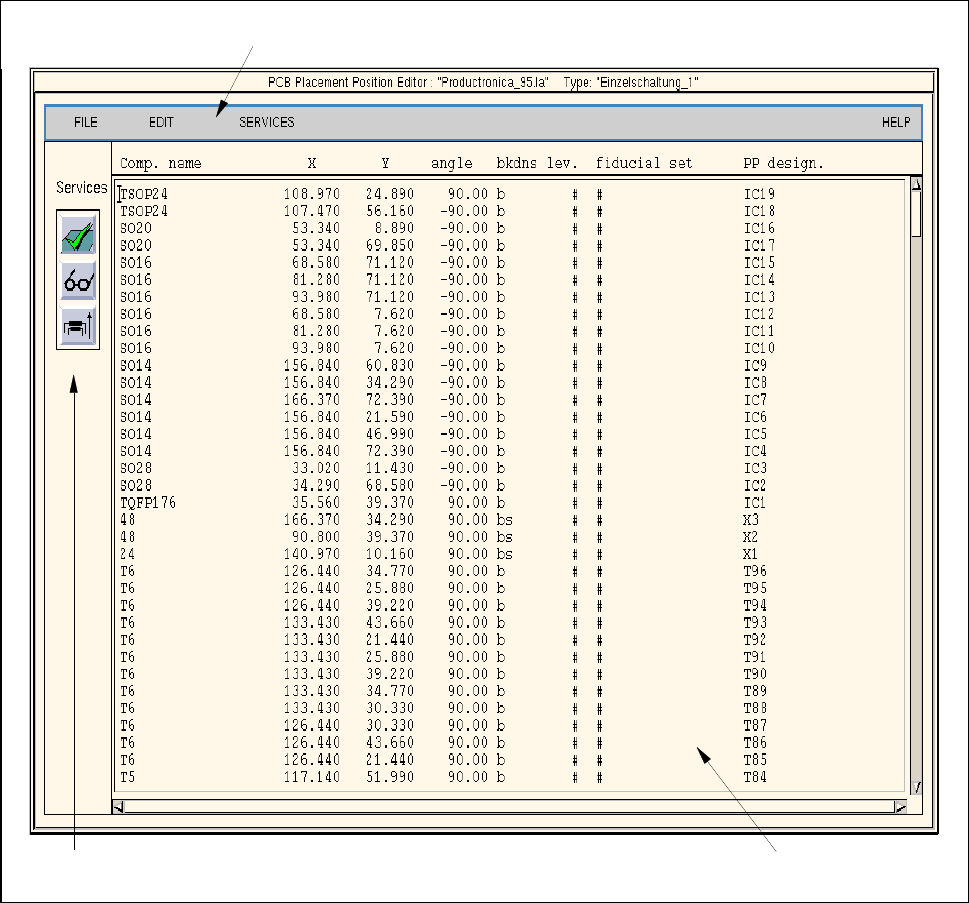969x903 pixels.
Task: Click the horizontal scrollbar track
Action: (x=510, y=806)
